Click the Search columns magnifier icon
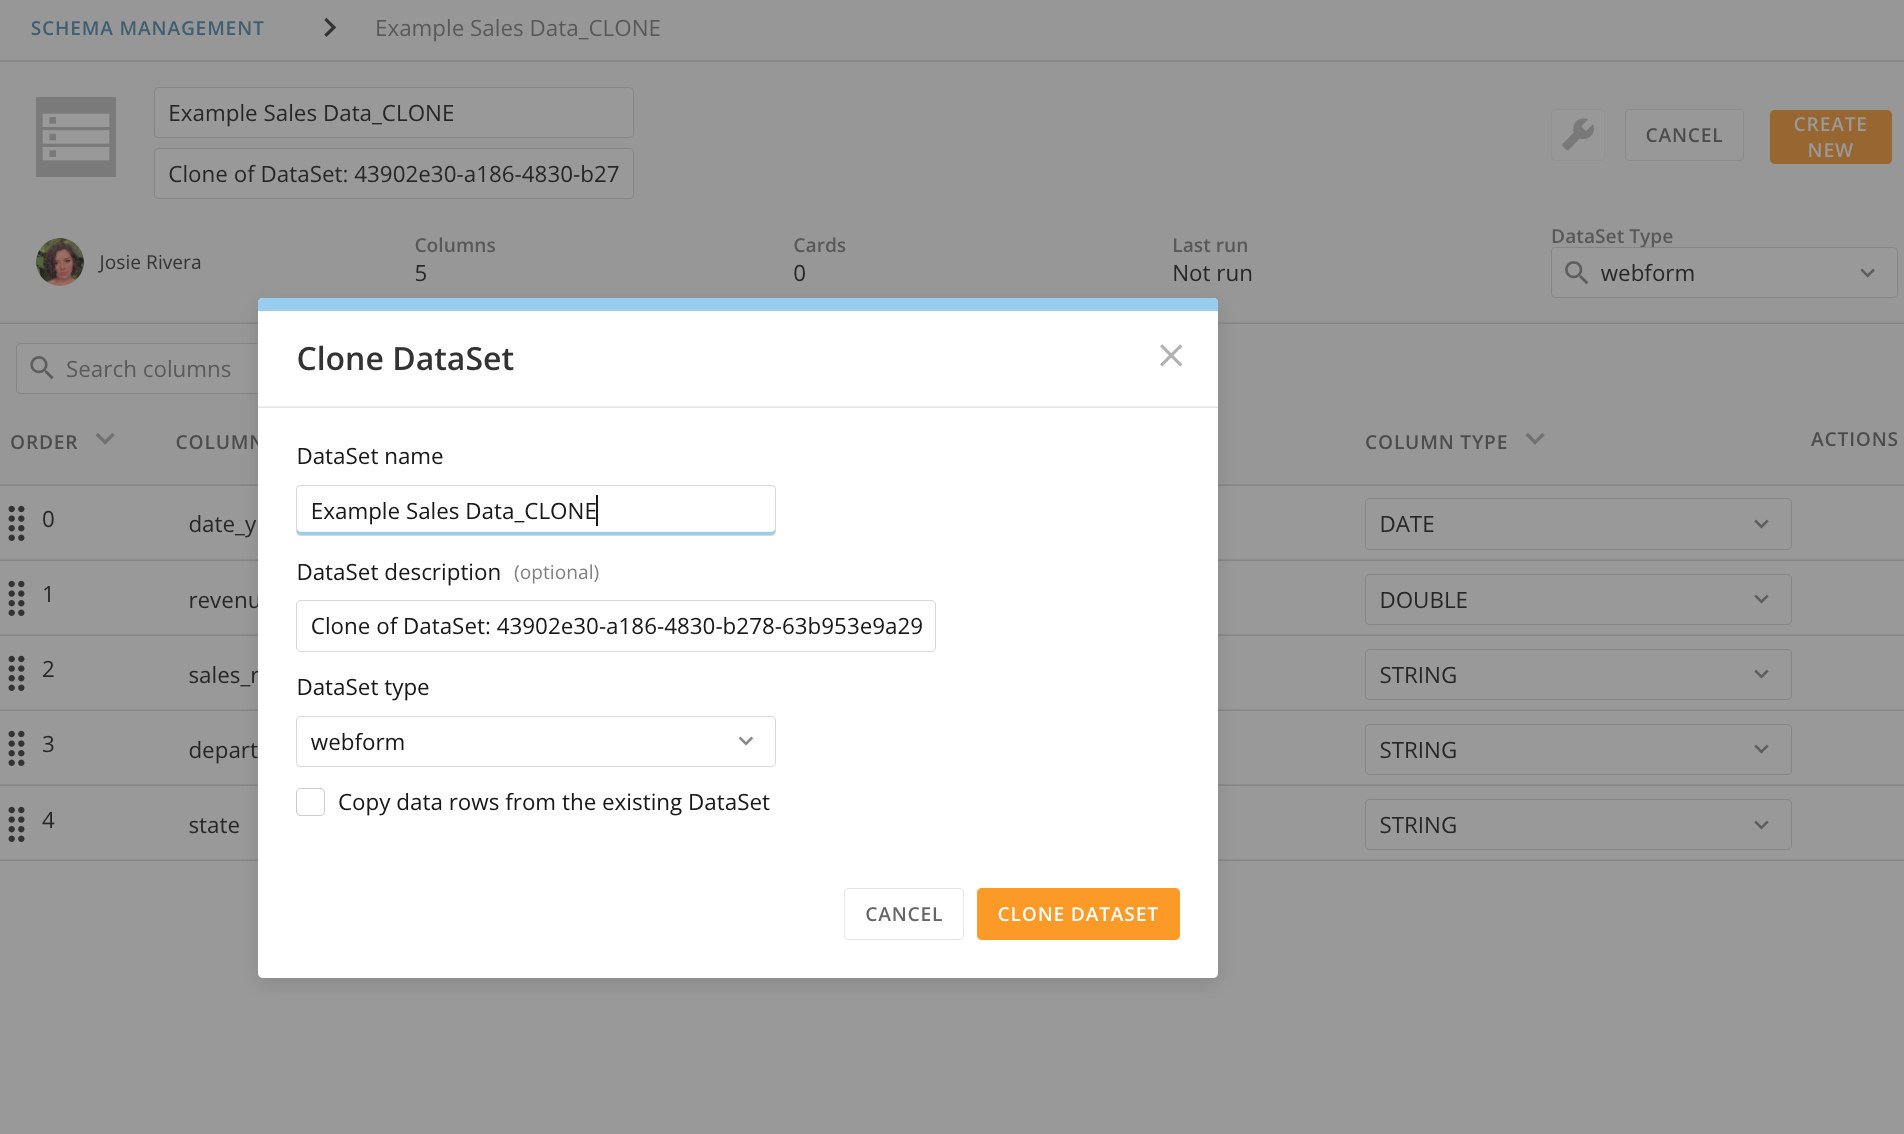This screenshot has width=1904, height=1134. click(42, 368)
